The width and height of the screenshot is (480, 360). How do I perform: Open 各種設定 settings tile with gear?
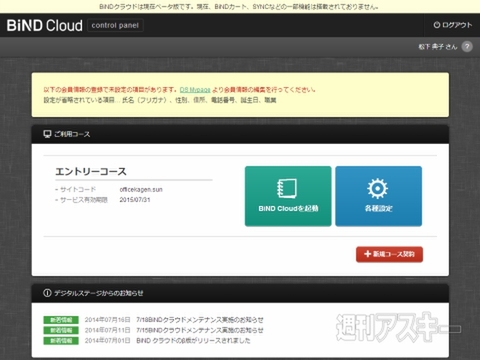coord(378,196)
